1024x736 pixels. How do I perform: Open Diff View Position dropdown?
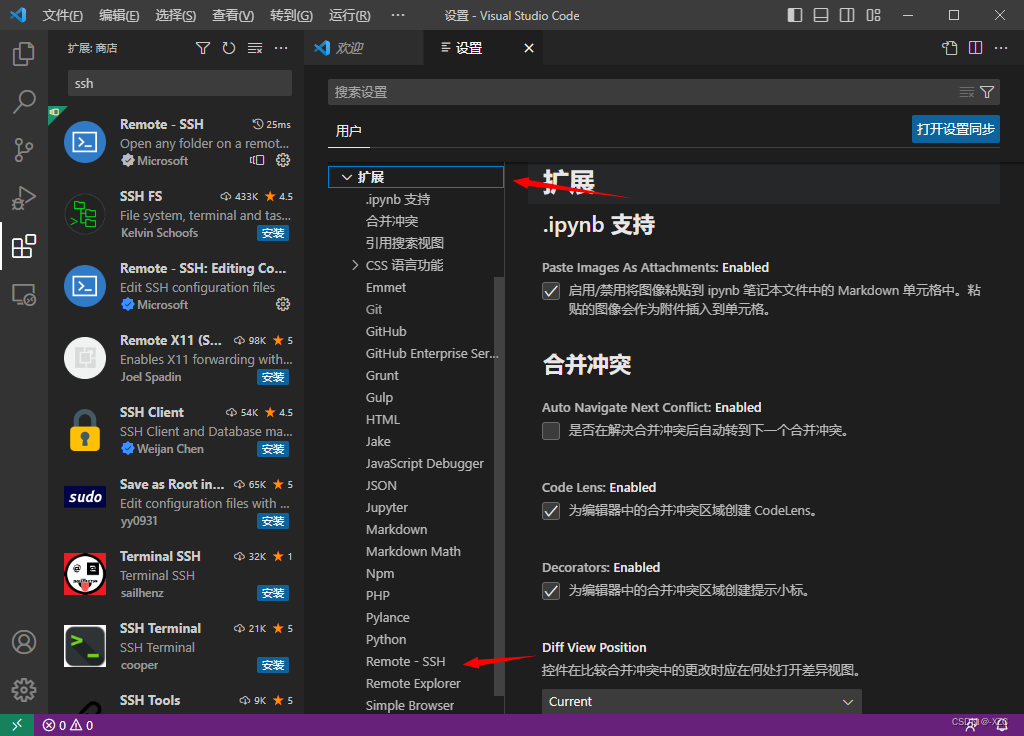click(x=701, y=701)
